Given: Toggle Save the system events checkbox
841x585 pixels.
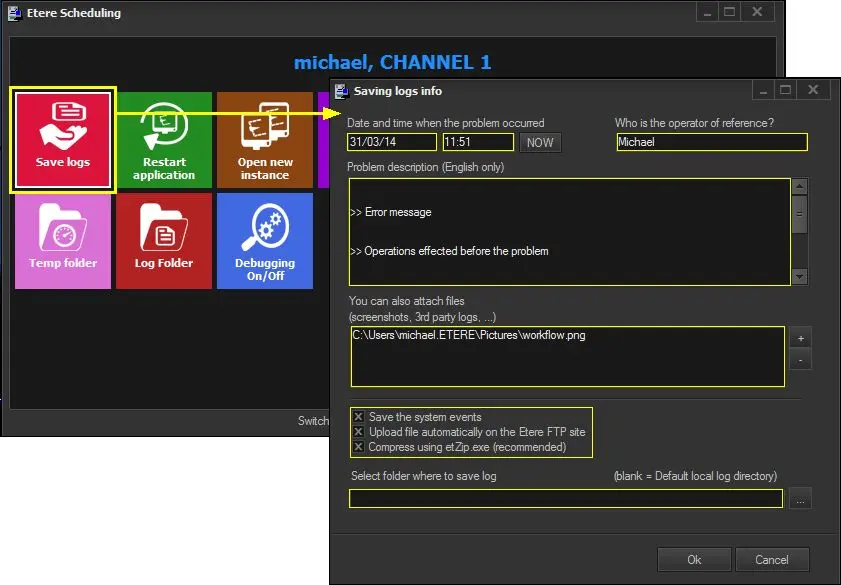Looking at the screenshot, I should [x=359, y=417].
